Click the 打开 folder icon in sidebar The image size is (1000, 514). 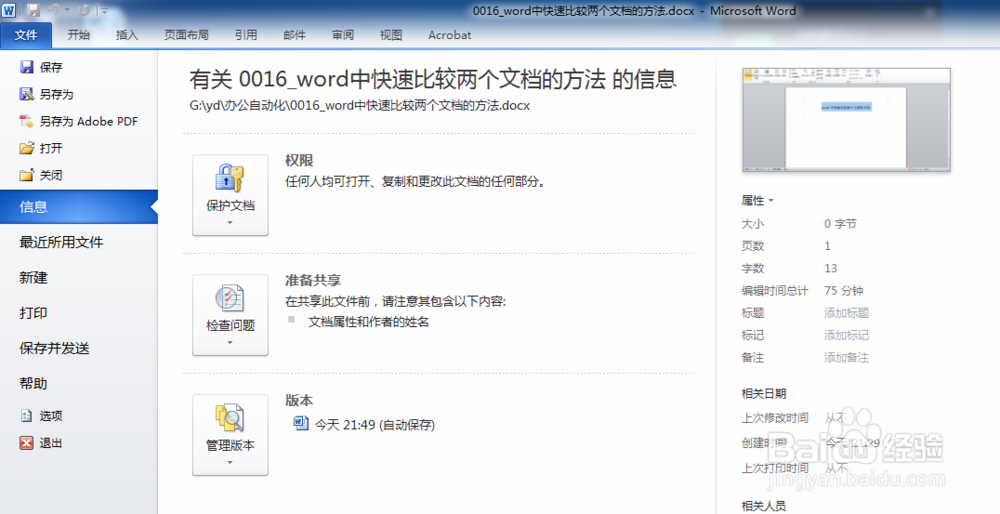click(26, 148)
